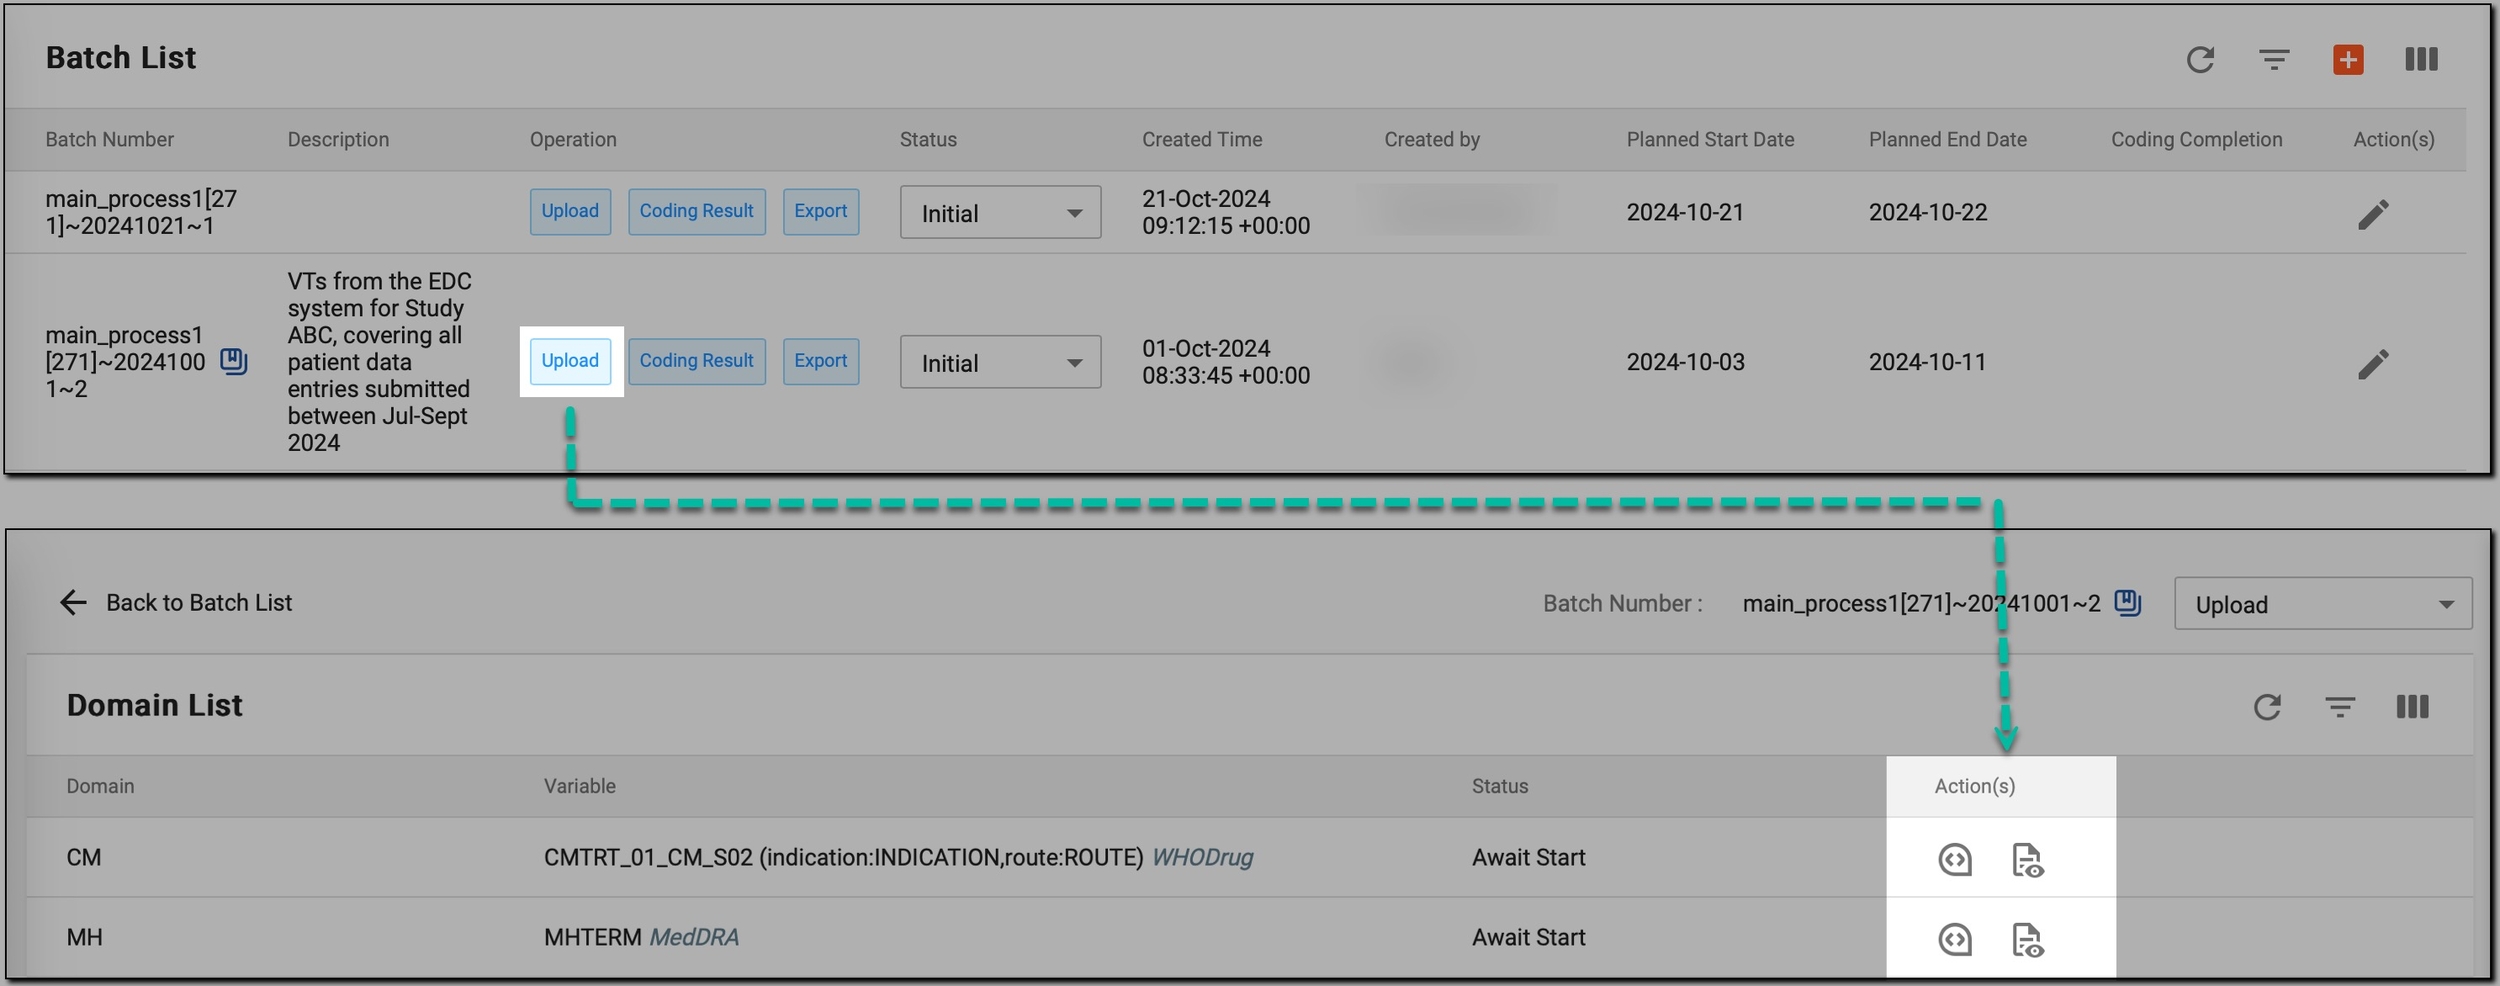This screenshot has height=986, width=2500.
Task: Click the WHODrug dictionary label
Action: (x=1202, y=858)
